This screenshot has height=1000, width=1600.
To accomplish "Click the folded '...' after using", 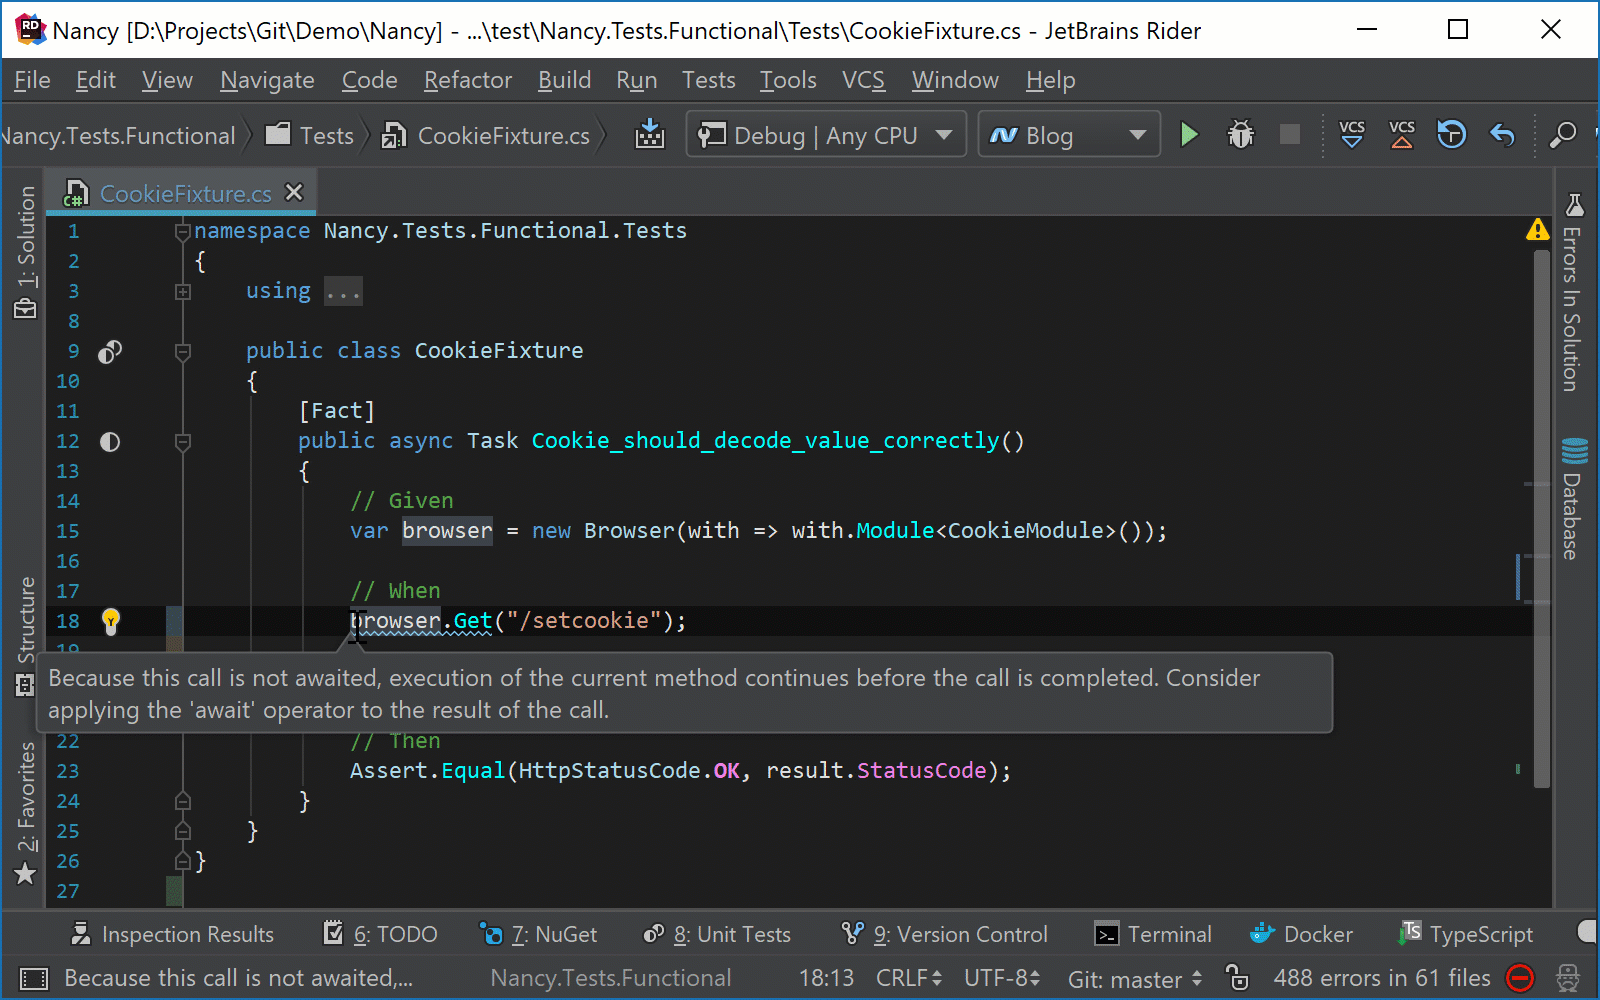I will (x=343, y=292).
